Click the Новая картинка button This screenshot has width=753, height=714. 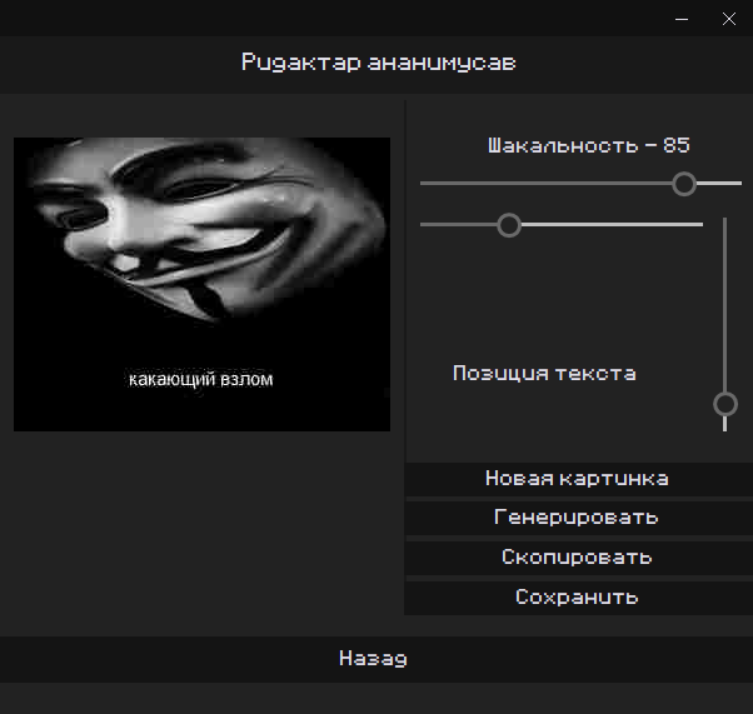(578, 479)
